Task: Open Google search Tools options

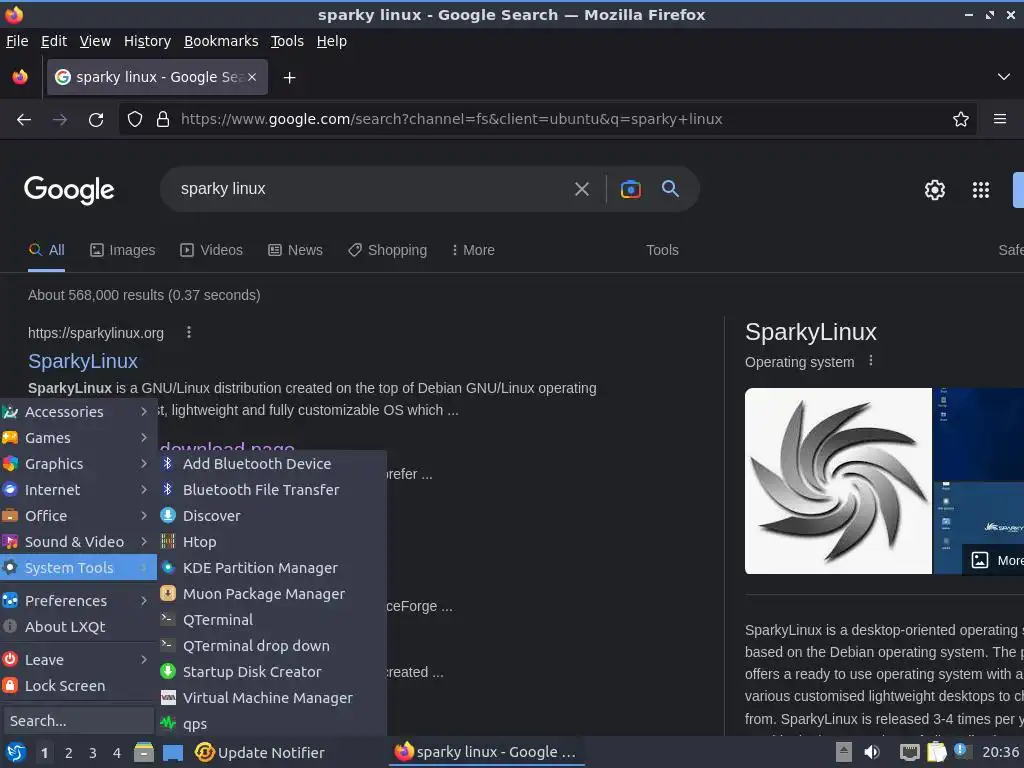Action: 662,250
